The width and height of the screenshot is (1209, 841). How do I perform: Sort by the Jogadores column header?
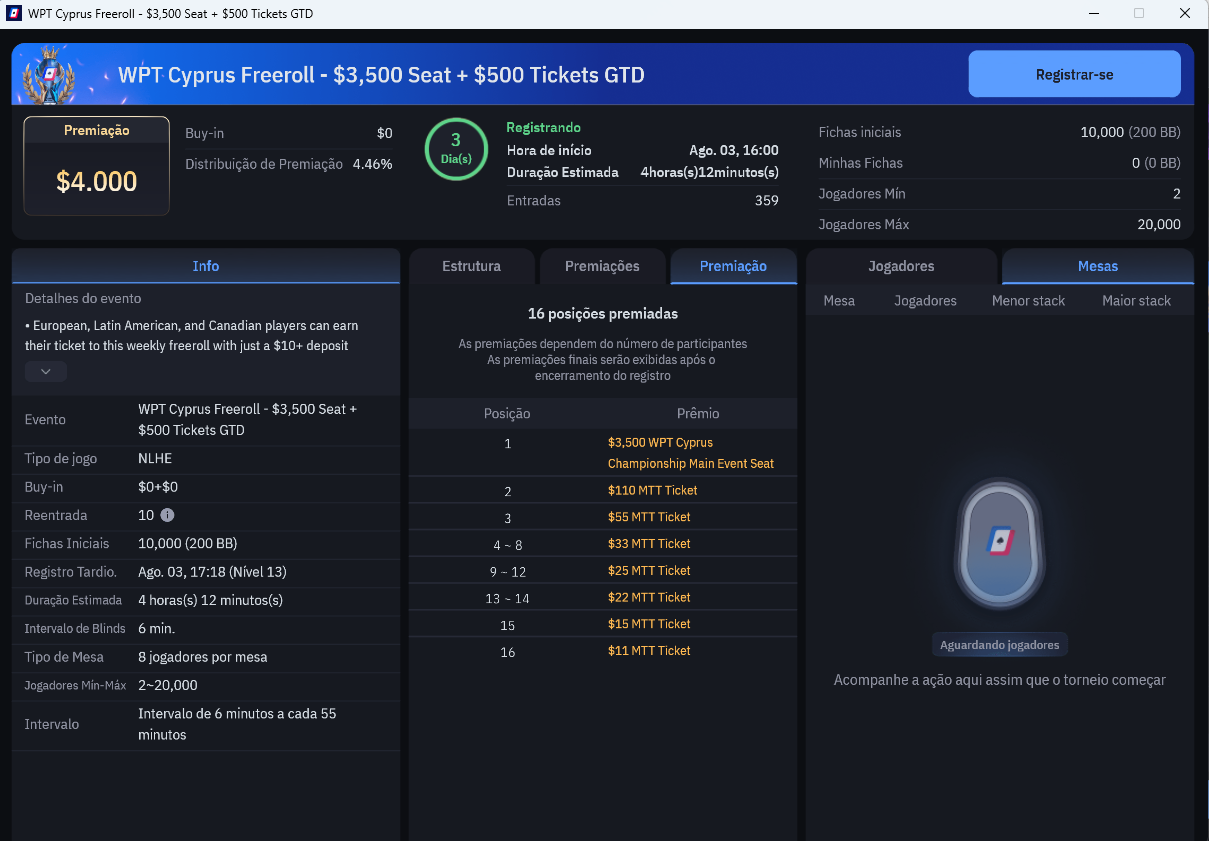click(925, 301)
